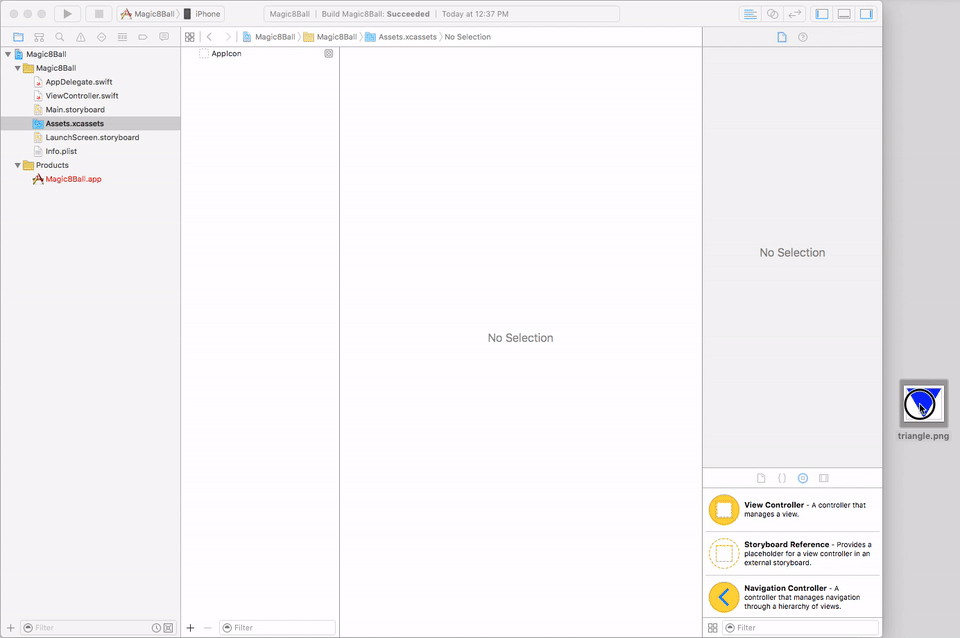The image size is (960, 638).
Task: Show related items grid icon in jump bar
Action: pos(190,37)
